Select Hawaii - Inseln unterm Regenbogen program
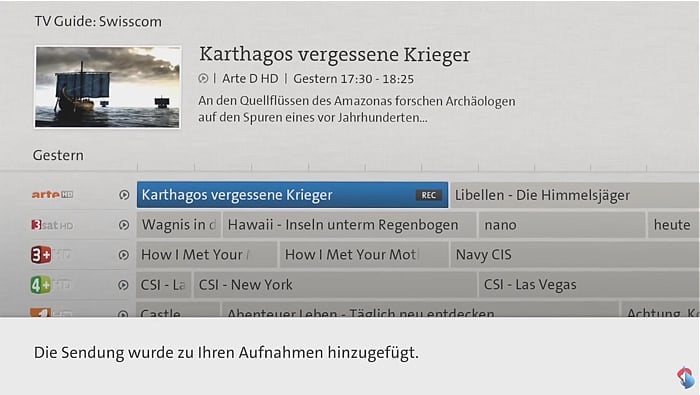The image size is (700, 395). click(x=349, y=225)
